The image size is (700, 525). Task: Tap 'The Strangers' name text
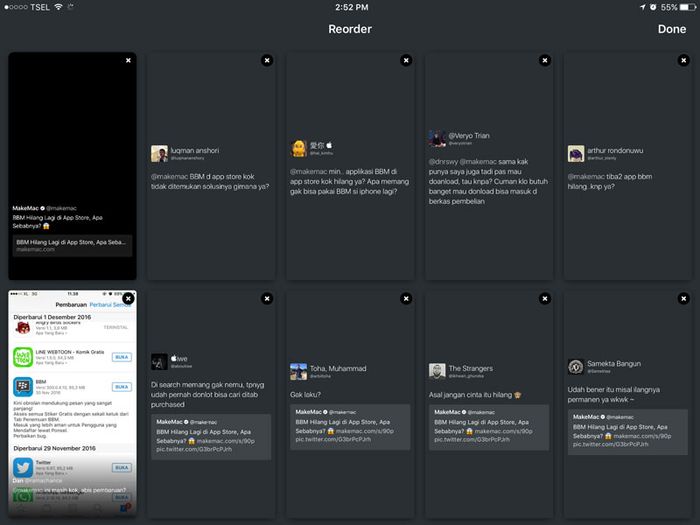click(471, 368)
